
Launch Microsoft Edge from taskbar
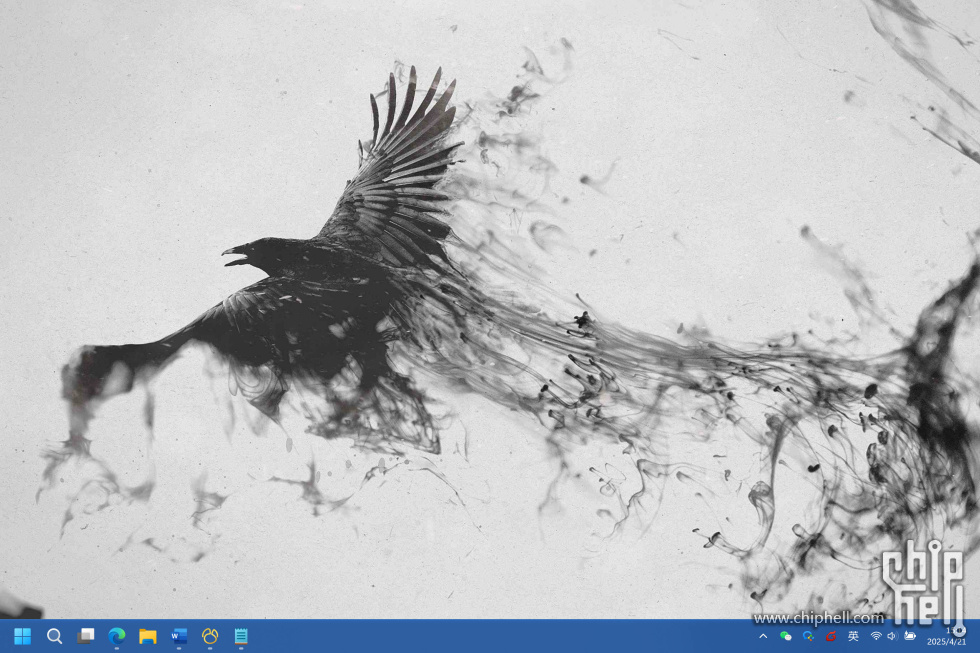[116, 636]
